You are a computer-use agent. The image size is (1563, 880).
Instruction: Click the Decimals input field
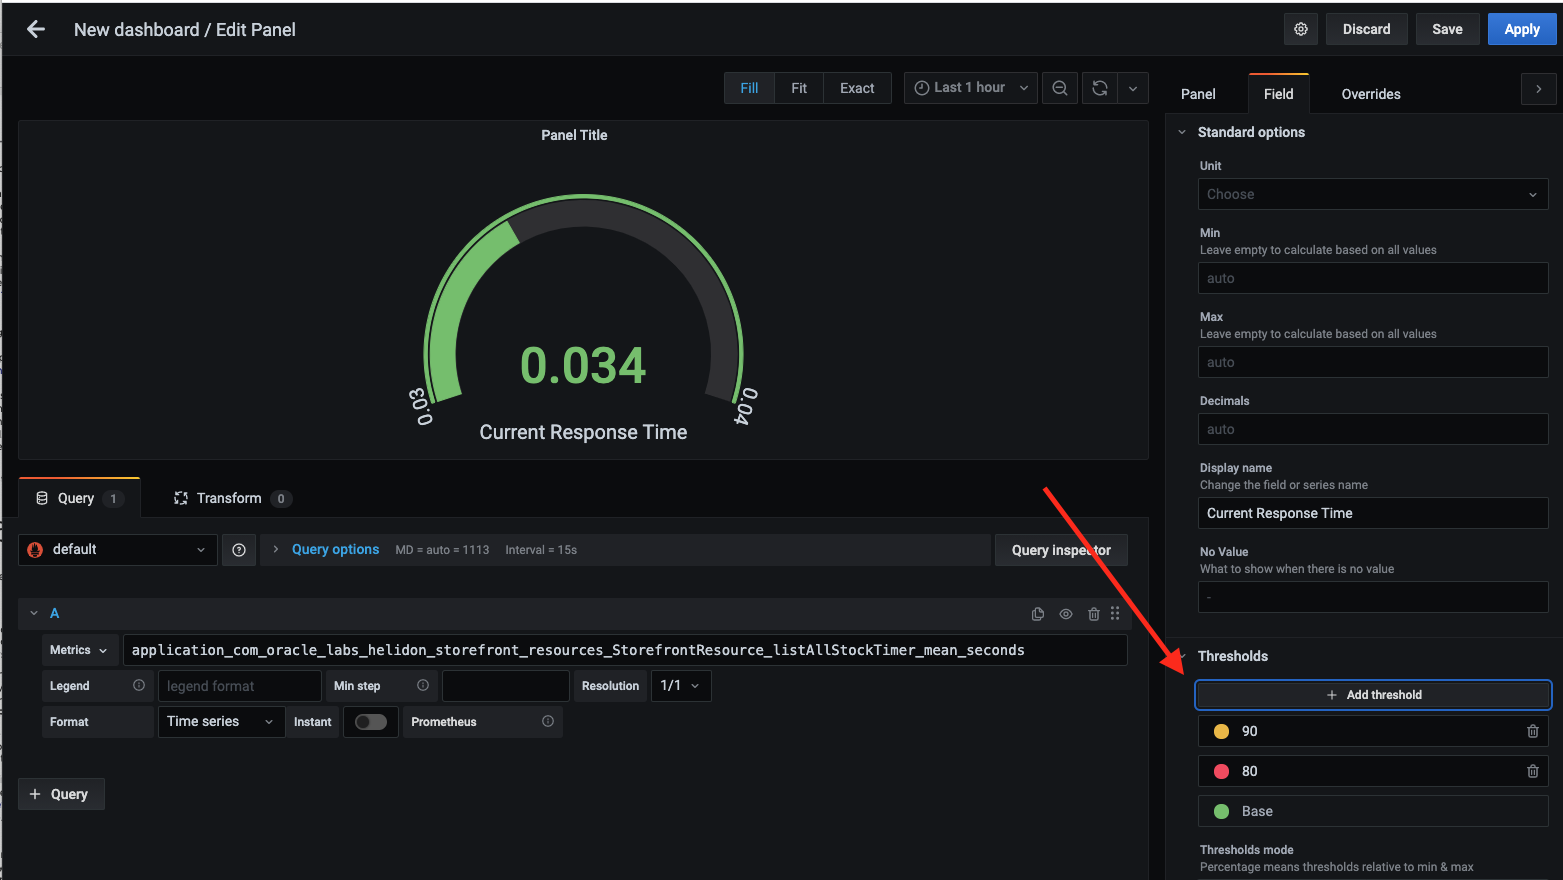click(1373, 429)
